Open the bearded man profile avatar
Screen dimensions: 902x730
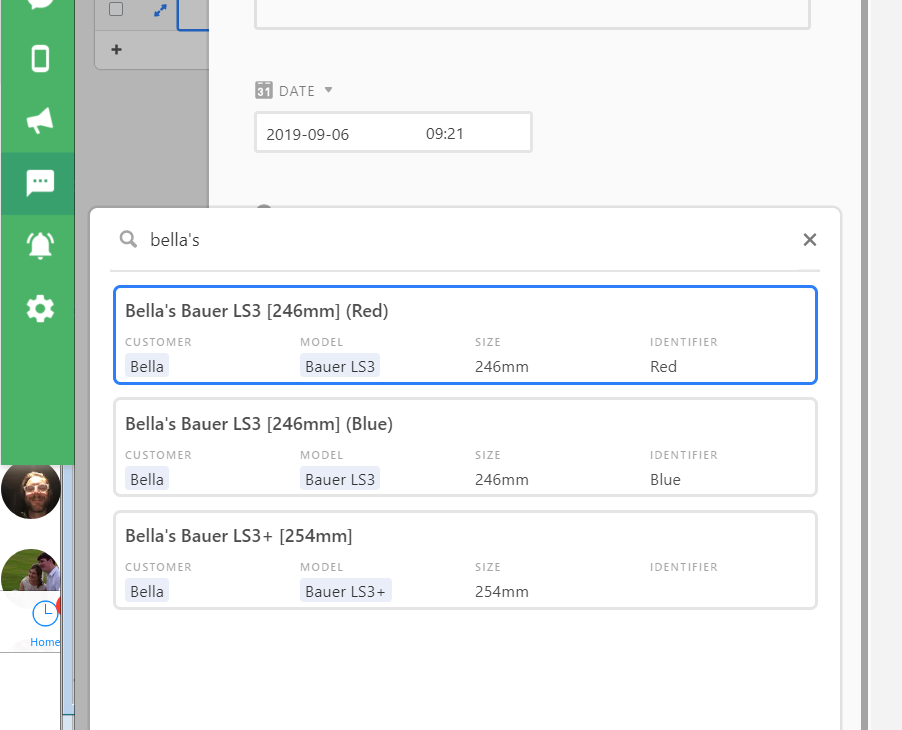coord(31,490)
